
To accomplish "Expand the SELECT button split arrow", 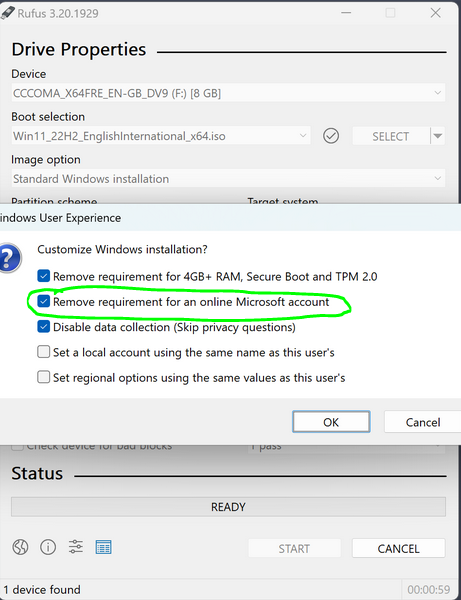I will [x=438, y=136].
